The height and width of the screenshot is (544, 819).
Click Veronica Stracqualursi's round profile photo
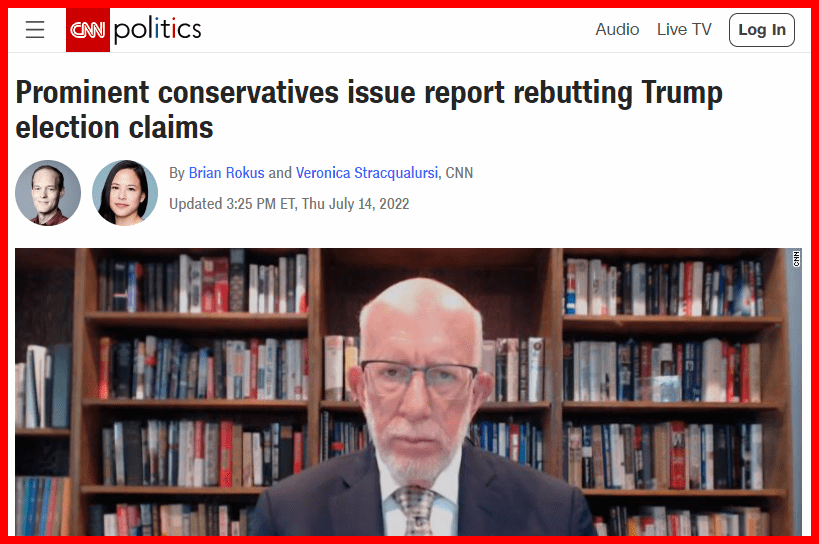tap(125, 193)
